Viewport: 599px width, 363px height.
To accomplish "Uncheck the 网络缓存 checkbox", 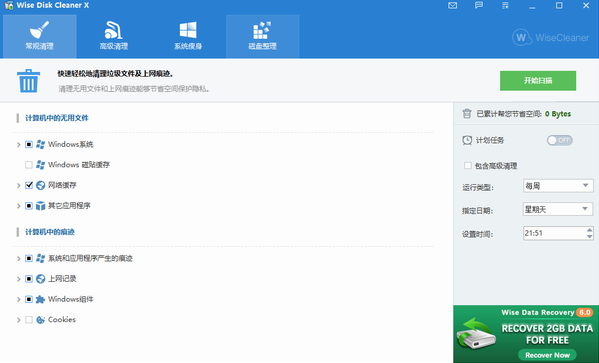I will tap(29, 185).
